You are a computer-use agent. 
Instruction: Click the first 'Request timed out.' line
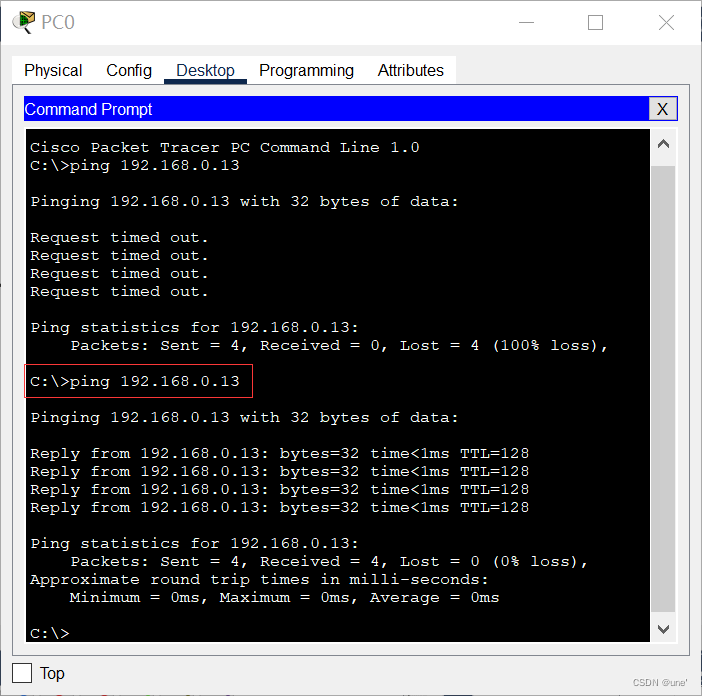[119, 237]
